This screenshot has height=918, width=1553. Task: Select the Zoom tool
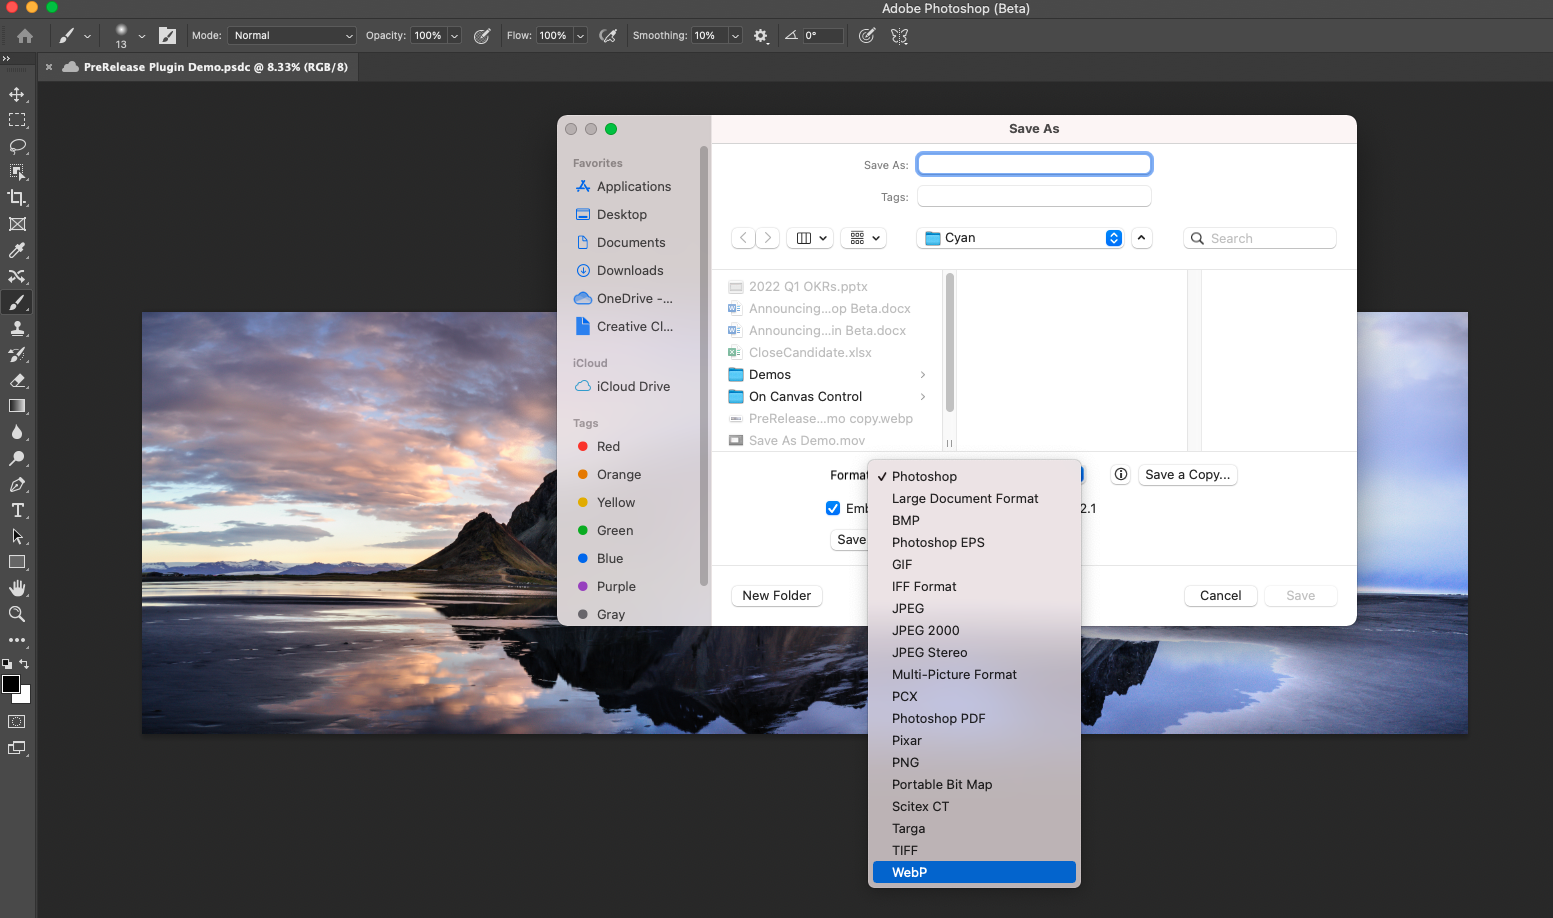pyautogui.click(x=16, y=614)
